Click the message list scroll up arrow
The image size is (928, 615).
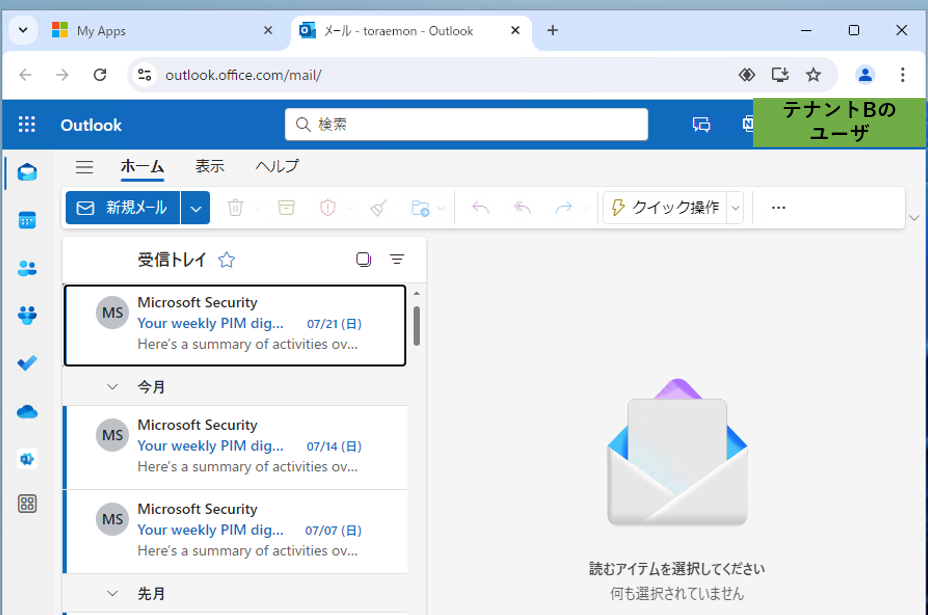pos(417,294)
